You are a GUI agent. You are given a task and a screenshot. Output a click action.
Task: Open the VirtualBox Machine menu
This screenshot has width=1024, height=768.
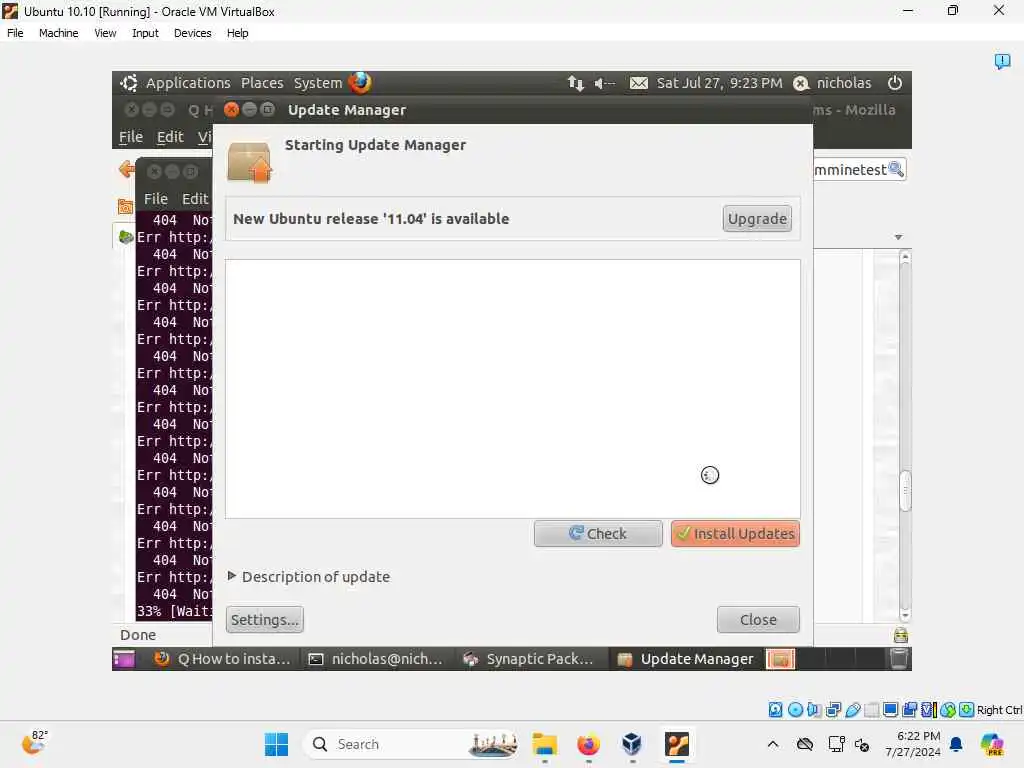[x=58, y=33]
